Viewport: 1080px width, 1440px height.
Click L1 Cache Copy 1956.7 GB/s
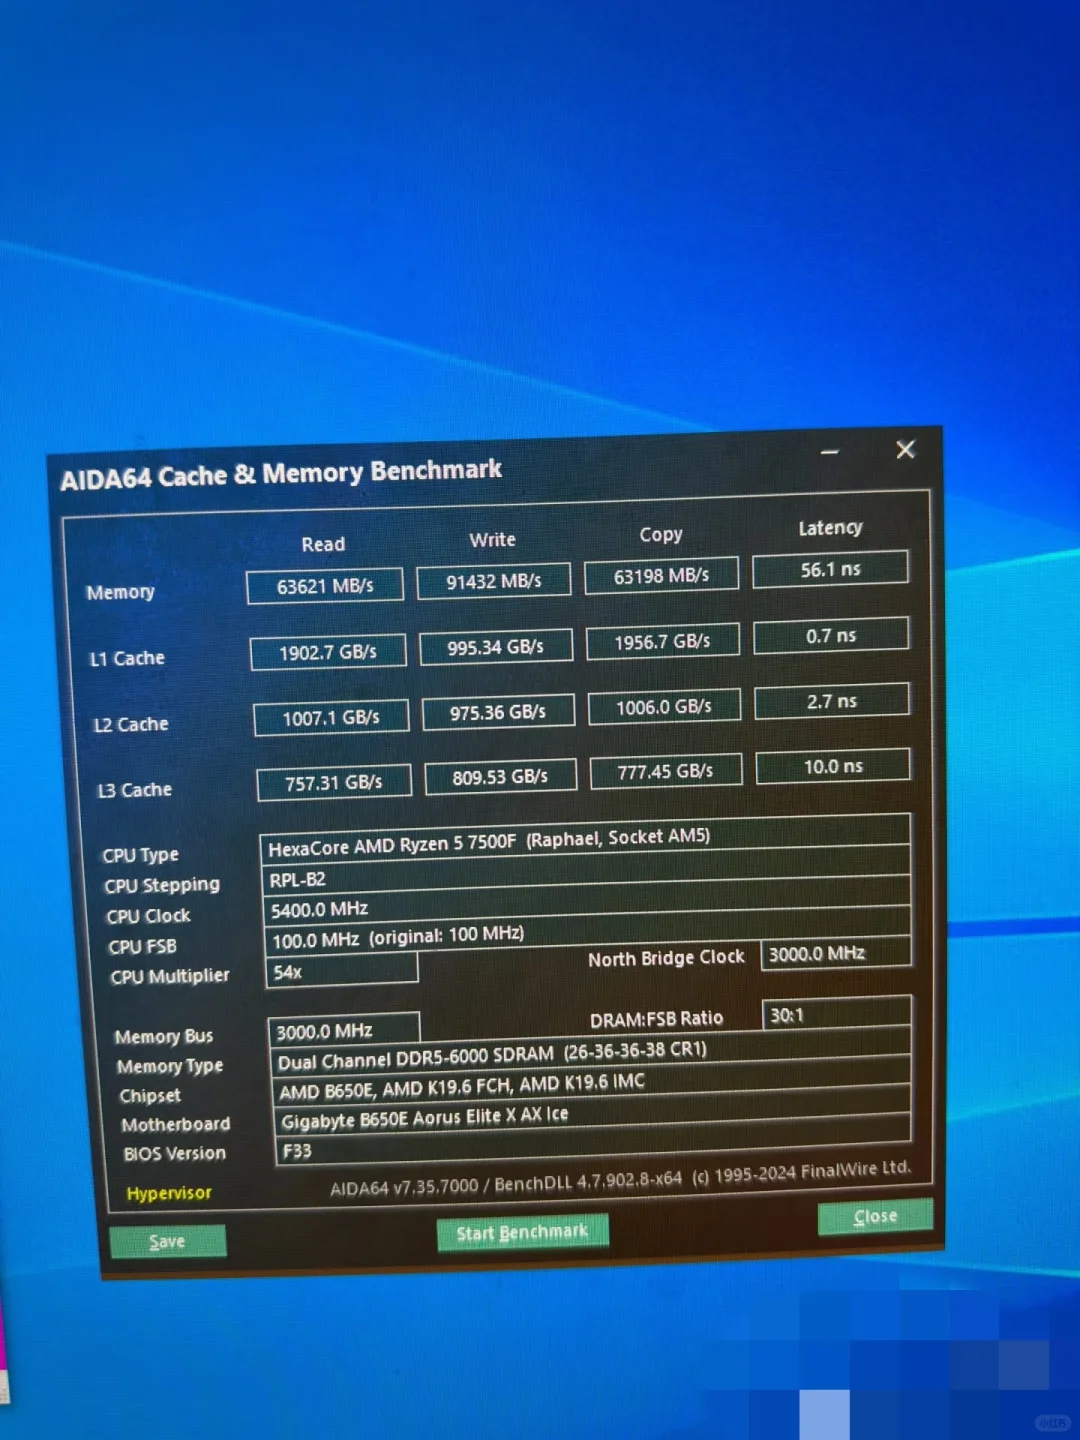pos(663,642)
